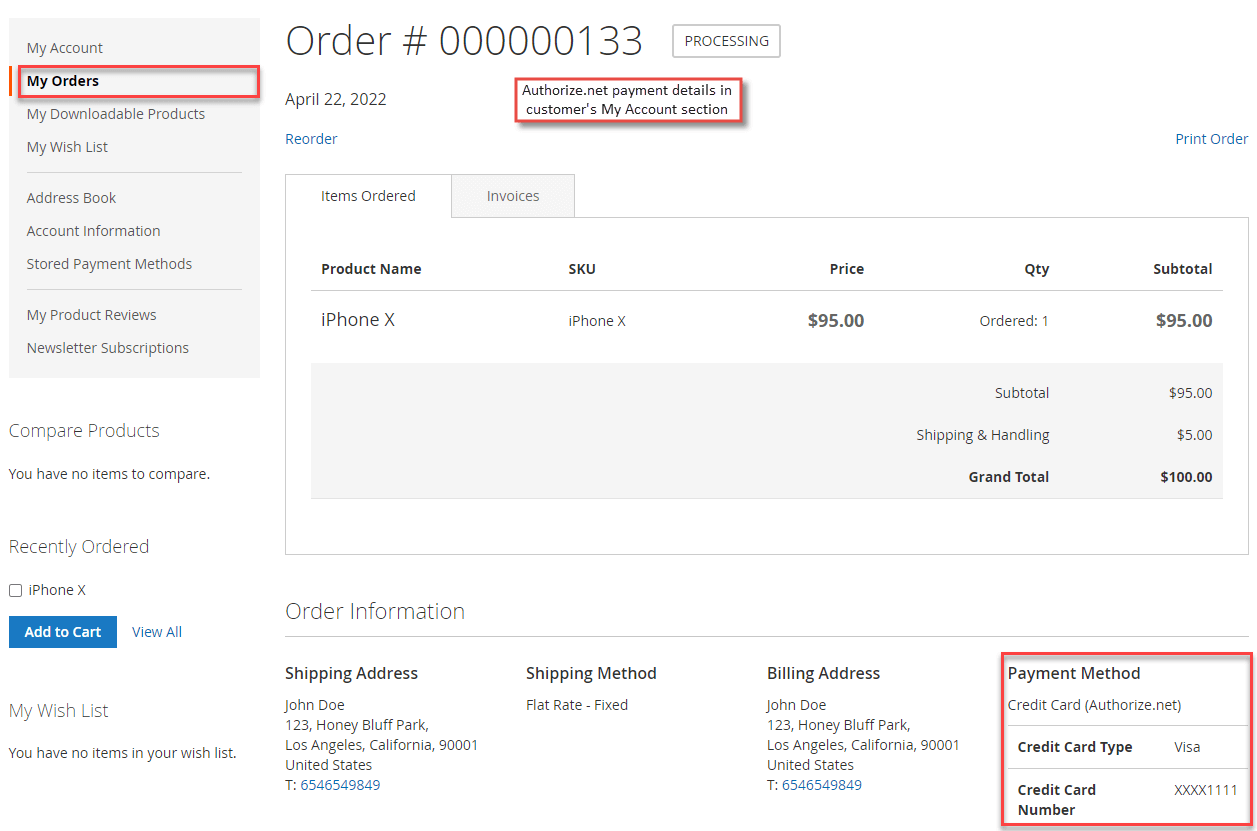
Task: Print the order using Print Order
Action: coord(1211,138)
